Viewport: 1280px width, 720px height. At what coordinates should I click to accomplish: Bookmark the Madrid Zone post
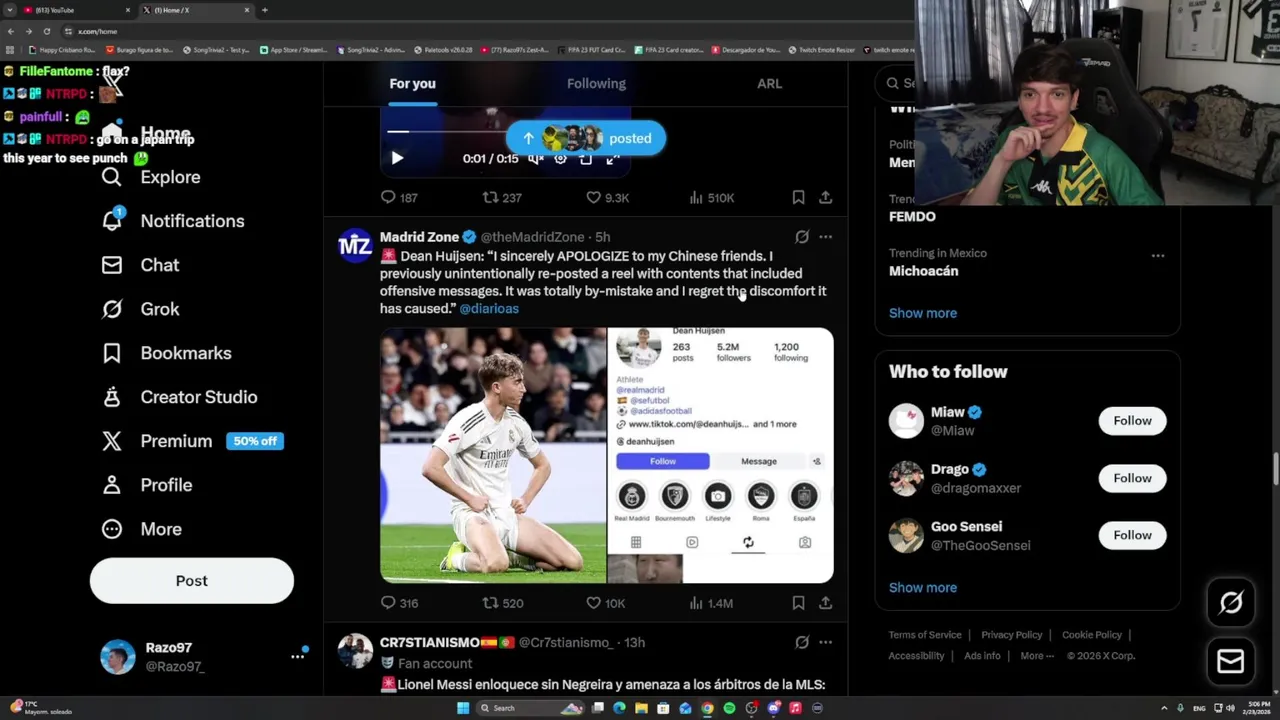(798, 603)
